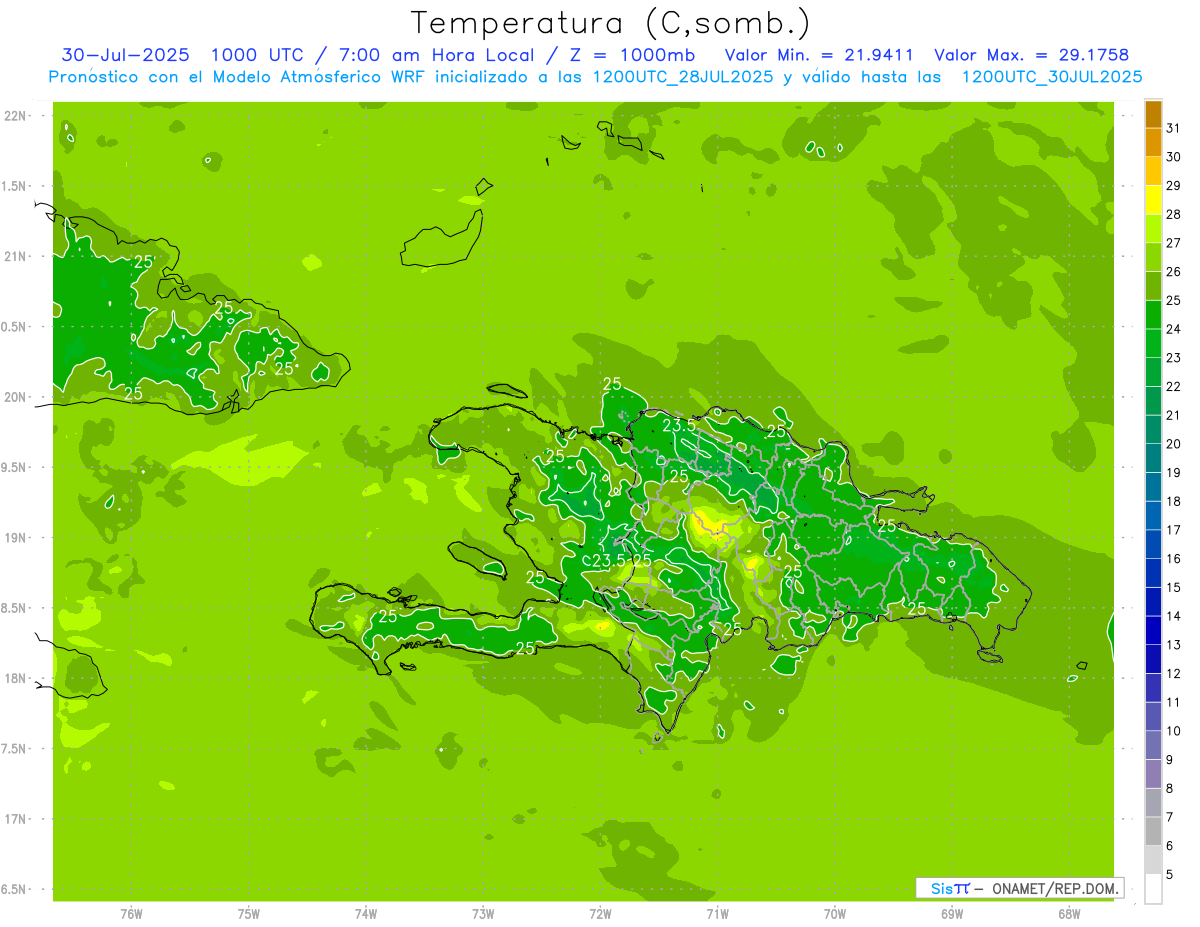The image size is (1200, 927).
Task: Click the legend swatch between 6 and 7
Action: pos(1153,832)
